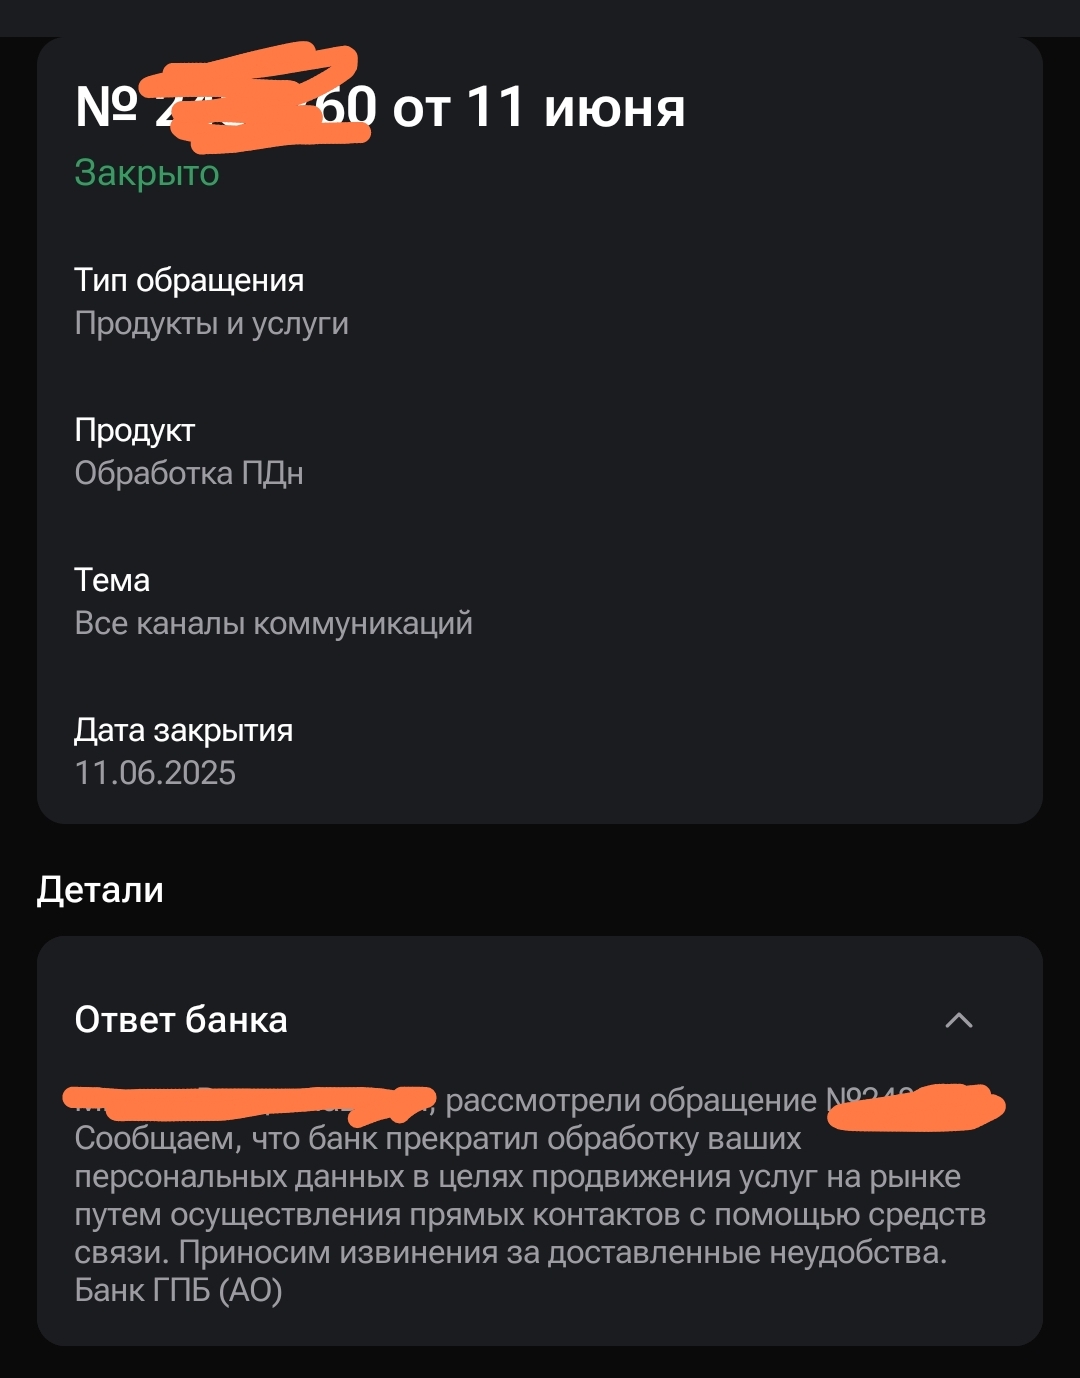Tap the Продукт field label
Viewport: 1080px width, 1378px height.
pos(135,430)
